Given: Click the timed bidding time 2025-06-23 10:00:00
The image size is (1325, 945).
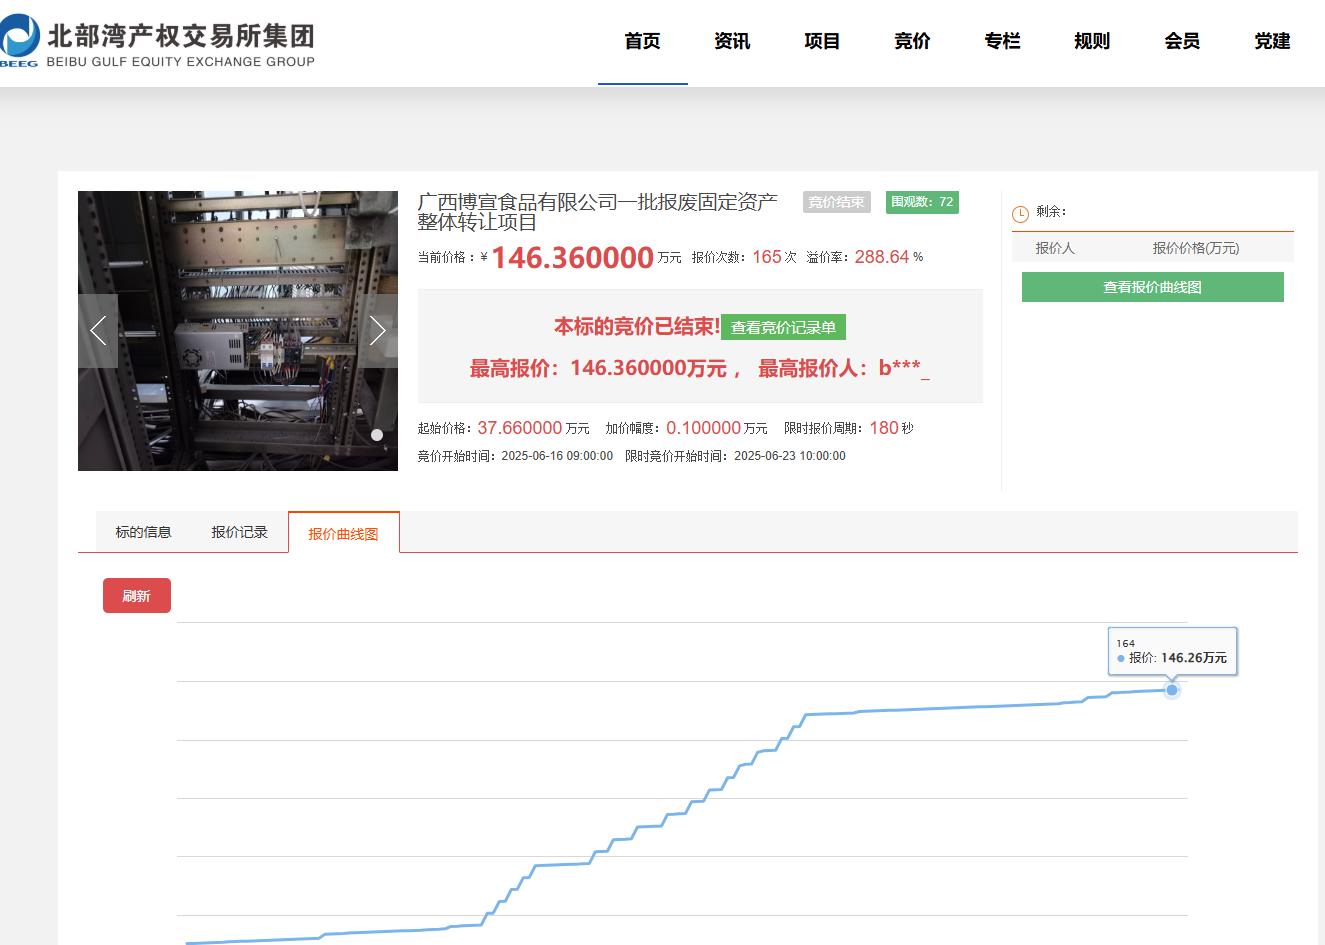Looking at the screenshot, I should pos(790,456).
